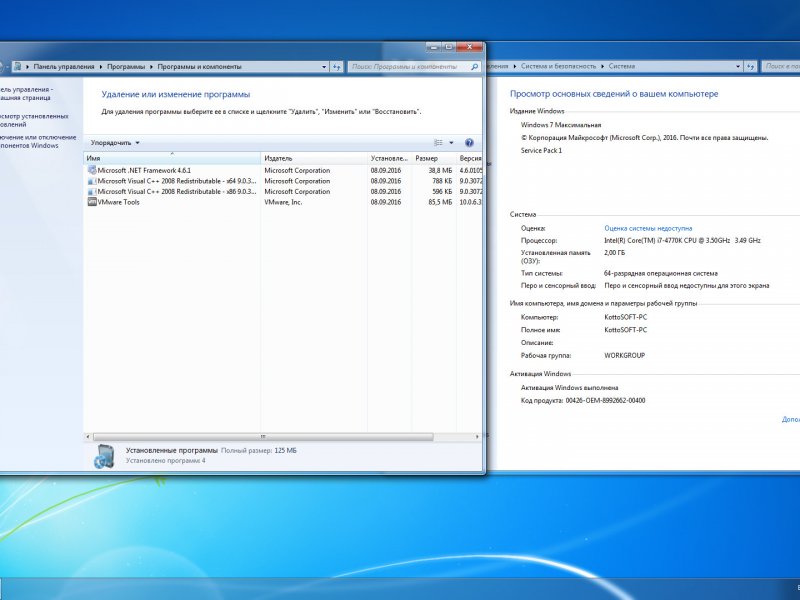Open help via the blue question mark icon
This screenshot has height=600, width=800.
(469, 143)
